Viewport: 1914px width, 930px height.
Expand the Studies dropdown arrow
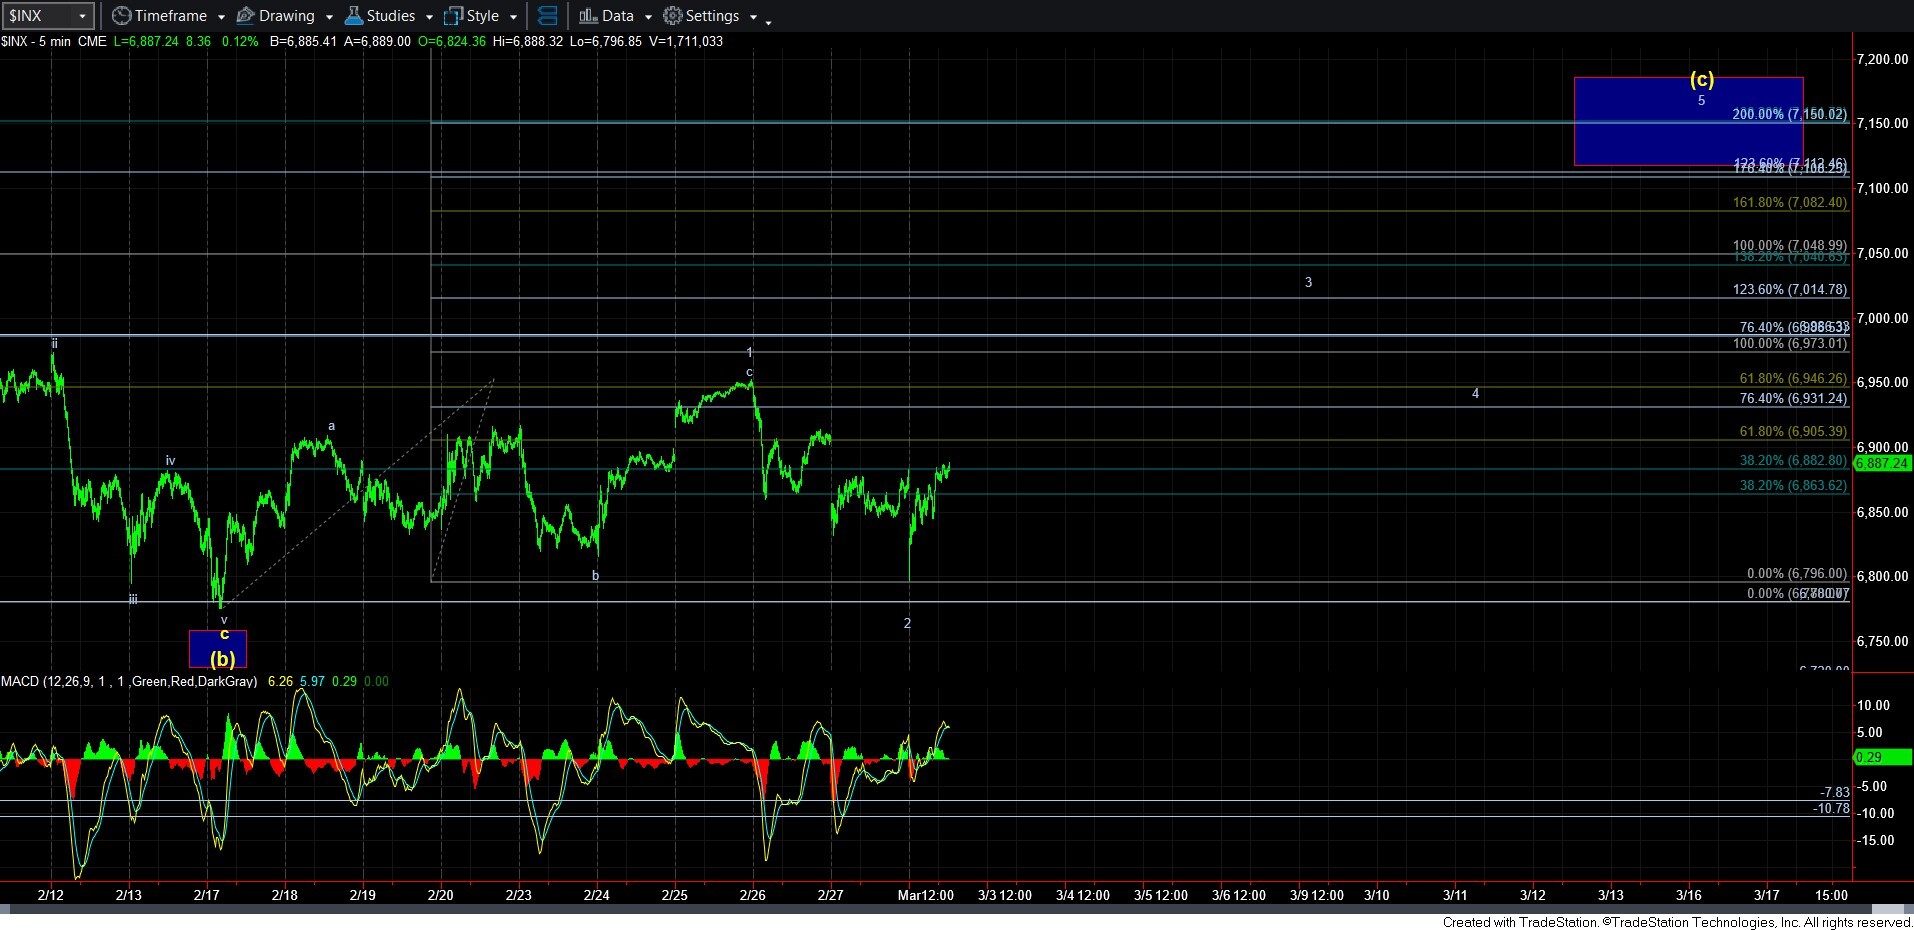coord(429,17)
